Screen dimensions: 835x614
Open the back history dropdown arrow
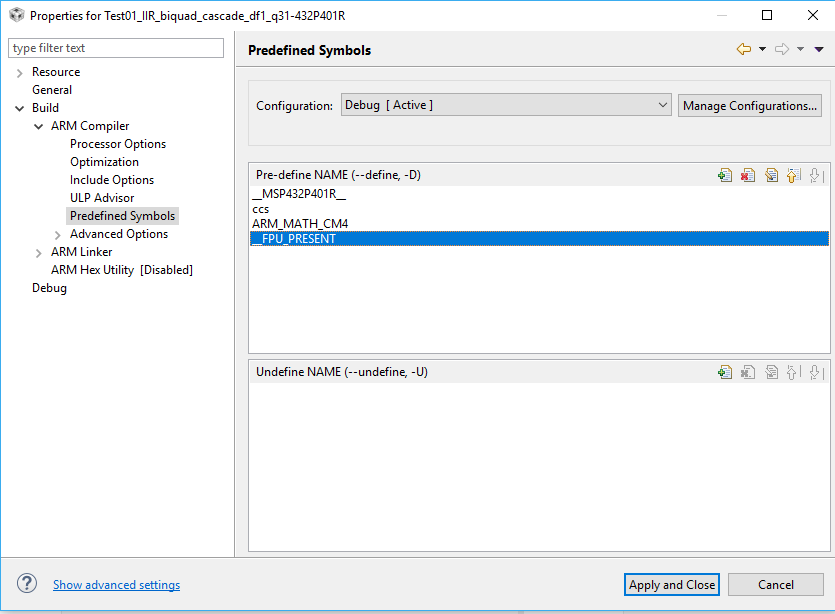[x=762, y=49]
